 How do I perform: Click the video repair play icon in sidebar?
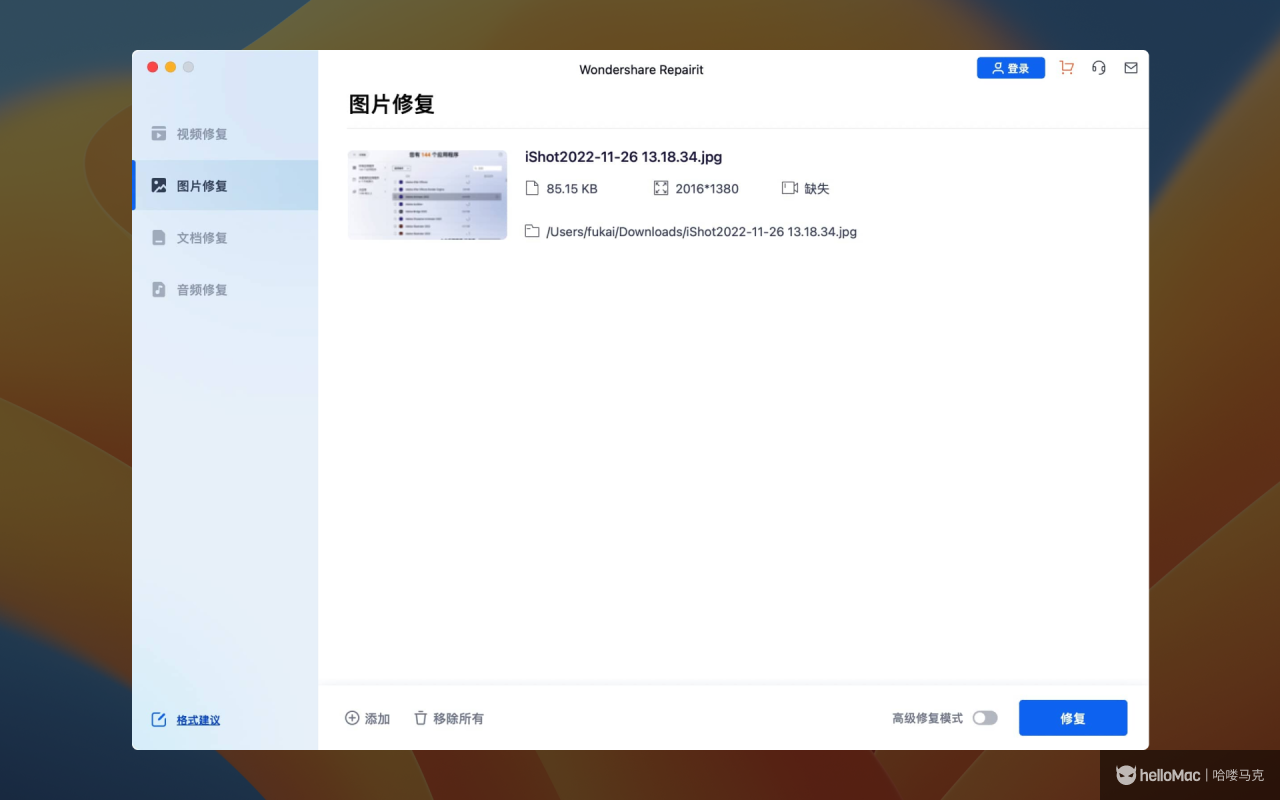coord(159,134)
